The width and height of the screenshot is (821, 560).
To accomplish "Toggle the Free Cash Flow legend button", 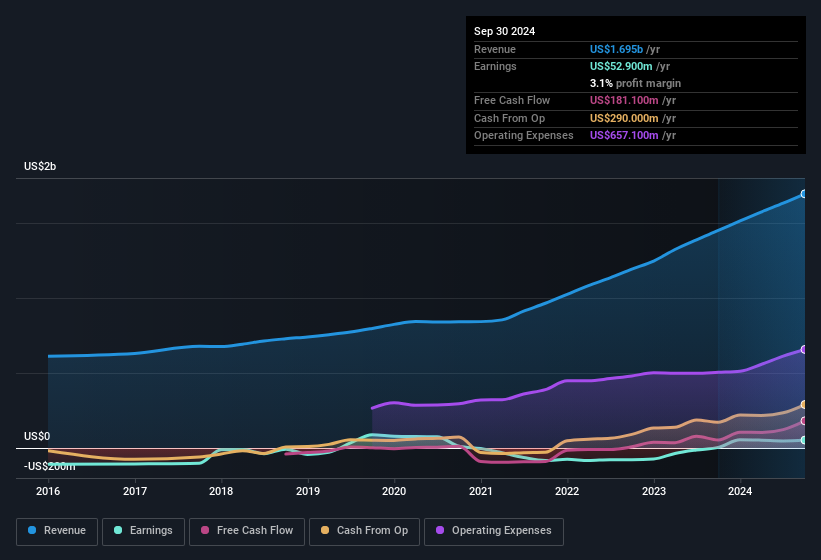I will click(x=247, y=531).
